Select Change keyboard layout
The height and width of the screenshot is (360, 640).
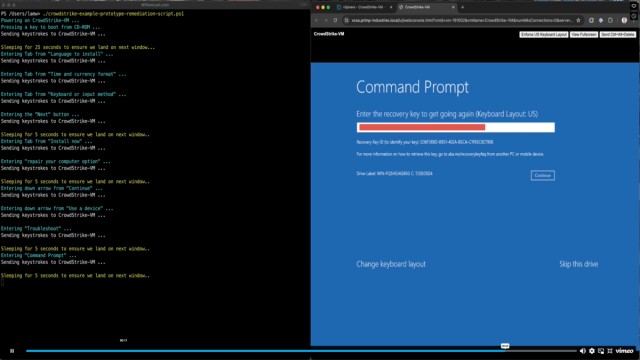coord(391,264)
